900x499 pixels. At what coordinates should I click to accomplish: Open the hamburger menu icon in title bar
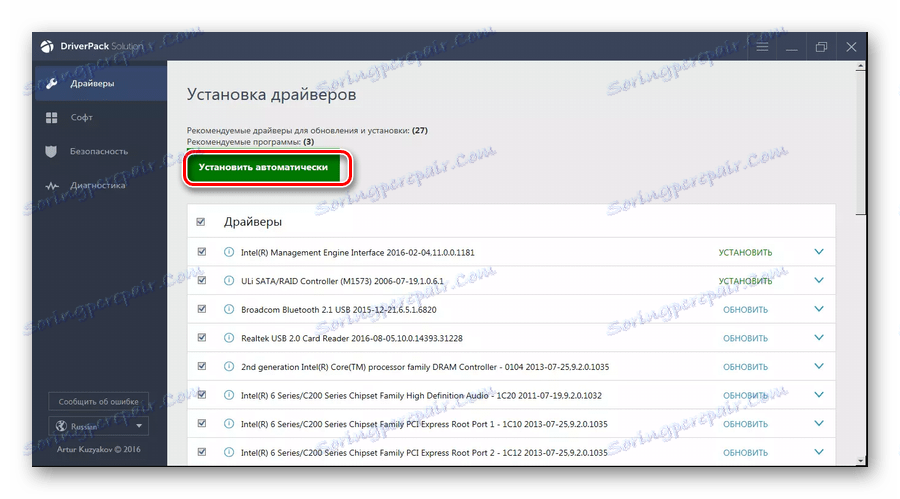(762, 47)
